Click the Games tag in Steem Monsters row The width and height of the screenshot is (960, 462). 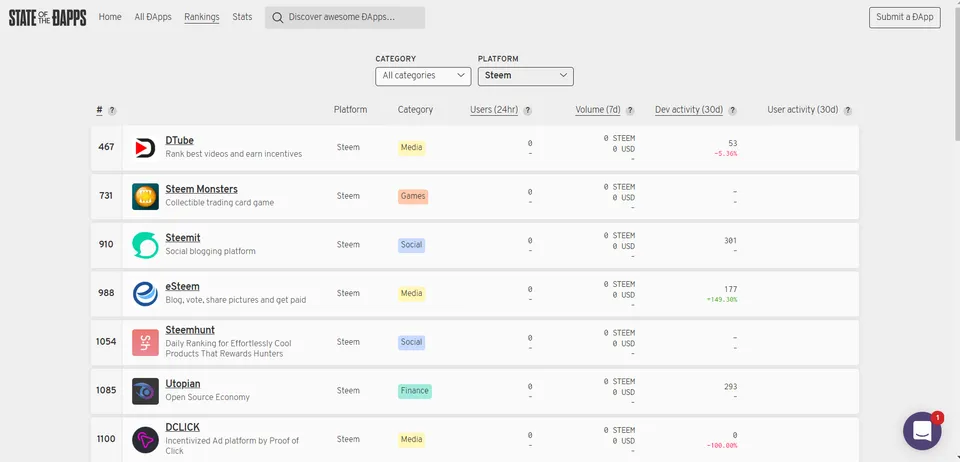click(413, 196)
